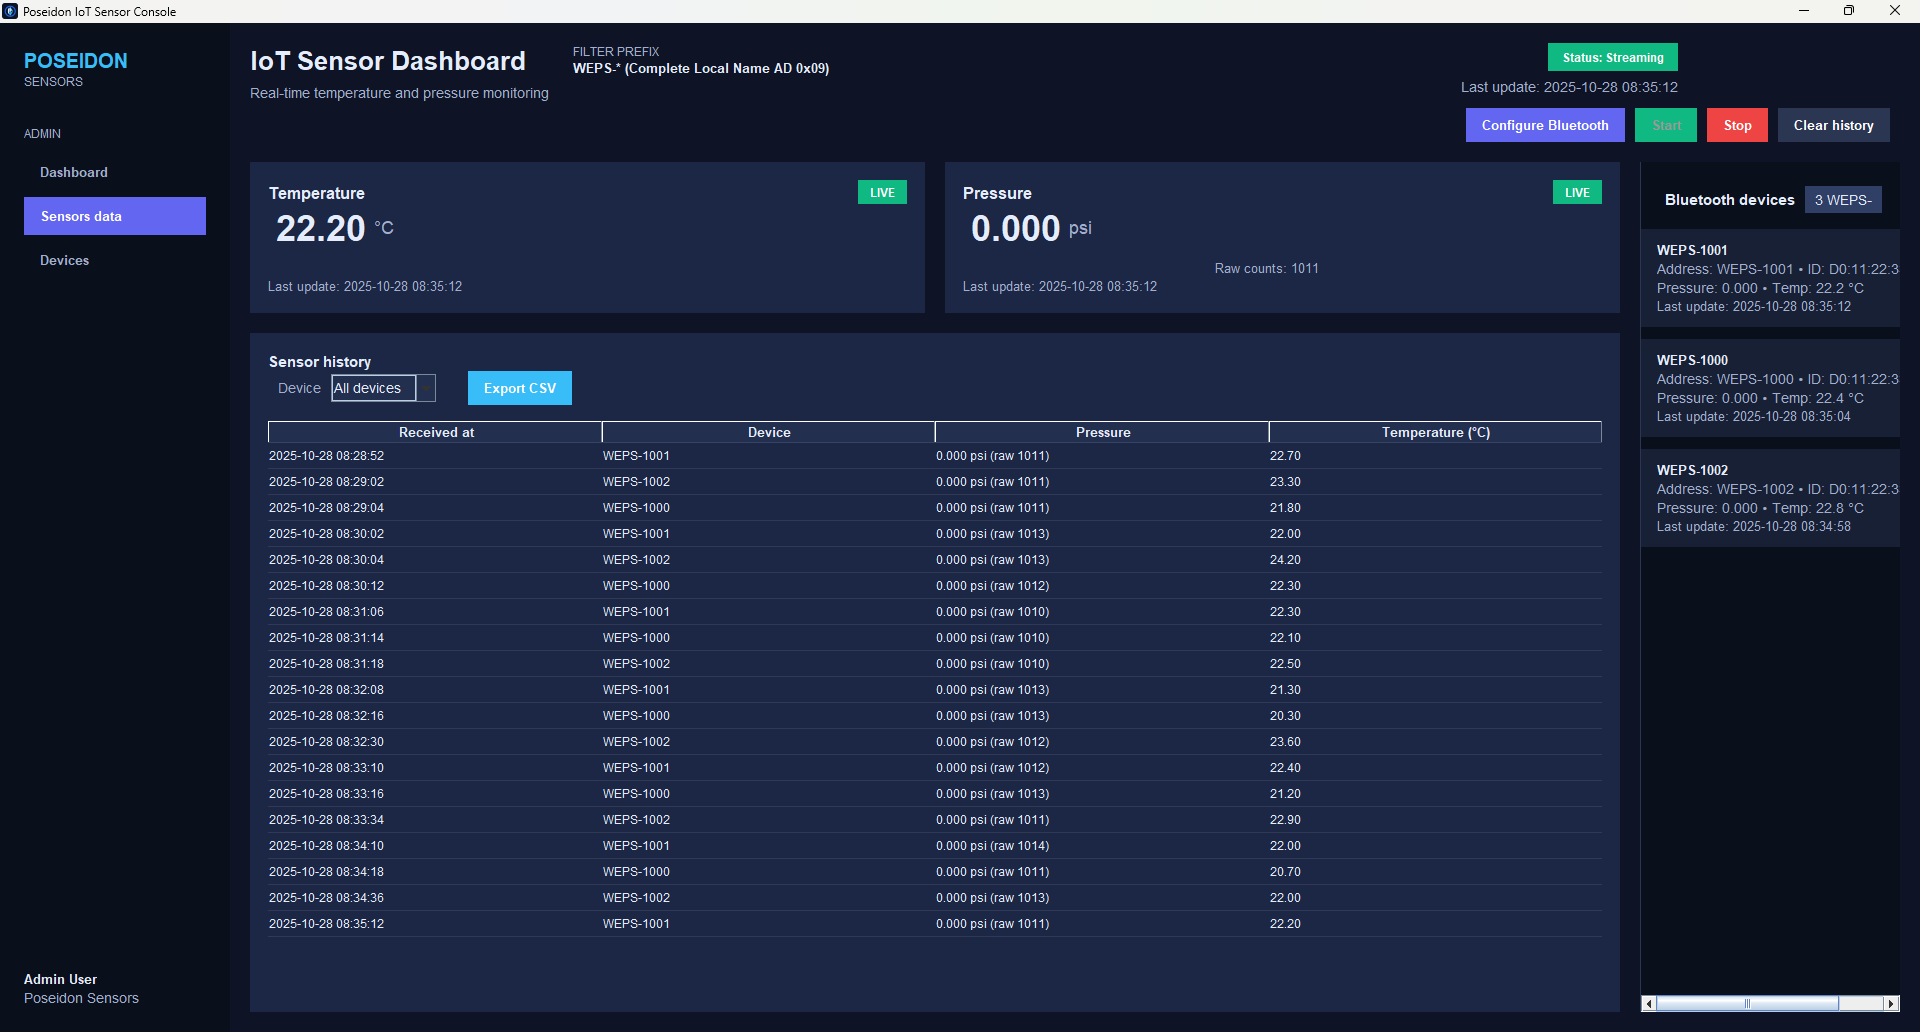Image resolution: width=1920 pixels, height=1032 pixels.
Task: Click the 2025-10-28 08:29:04 timestamp cell
Action: click(326, 508)
